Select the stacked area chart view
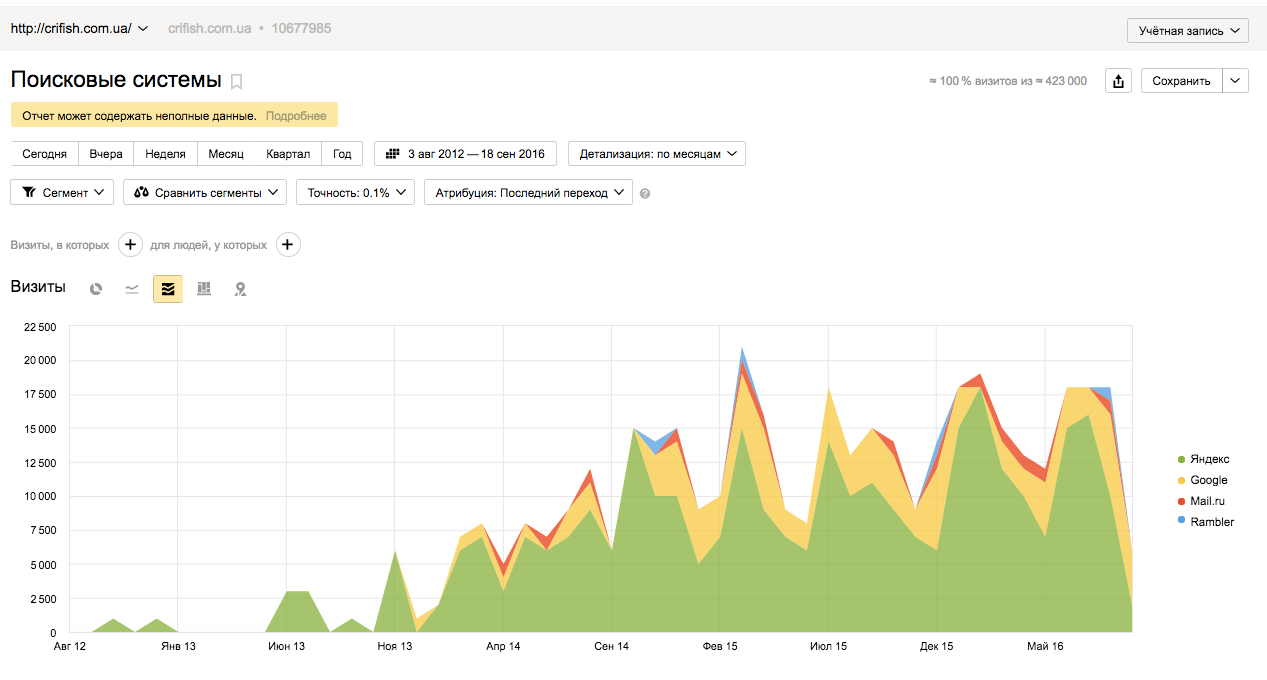Image resolution: width=1267 pixels, height=680 pixels. pos(168,289)
